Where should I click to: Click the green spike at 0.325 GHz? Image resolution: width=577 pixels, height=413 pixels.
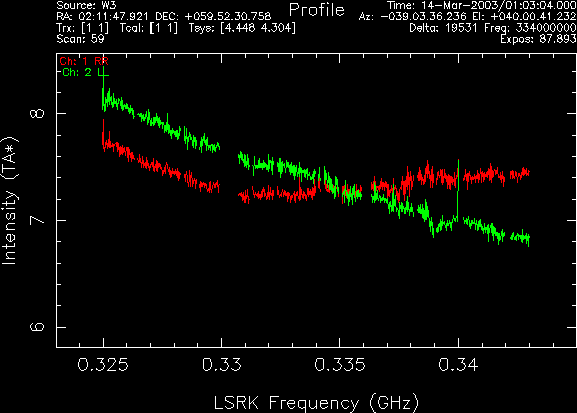(103, 87)
